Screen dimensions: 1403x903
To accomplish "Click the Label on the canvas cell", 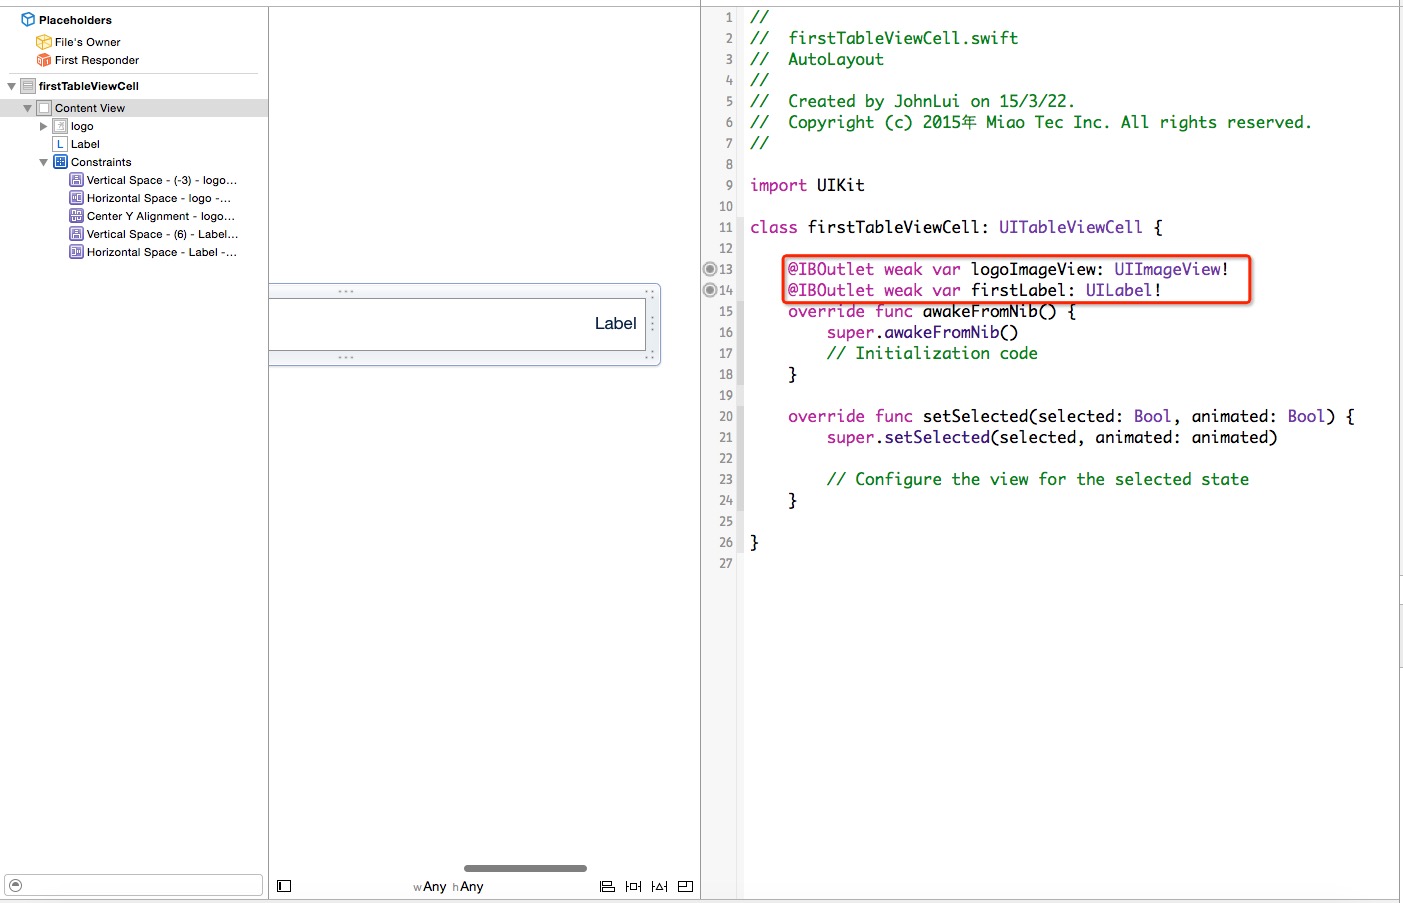I will pos(615,323).
